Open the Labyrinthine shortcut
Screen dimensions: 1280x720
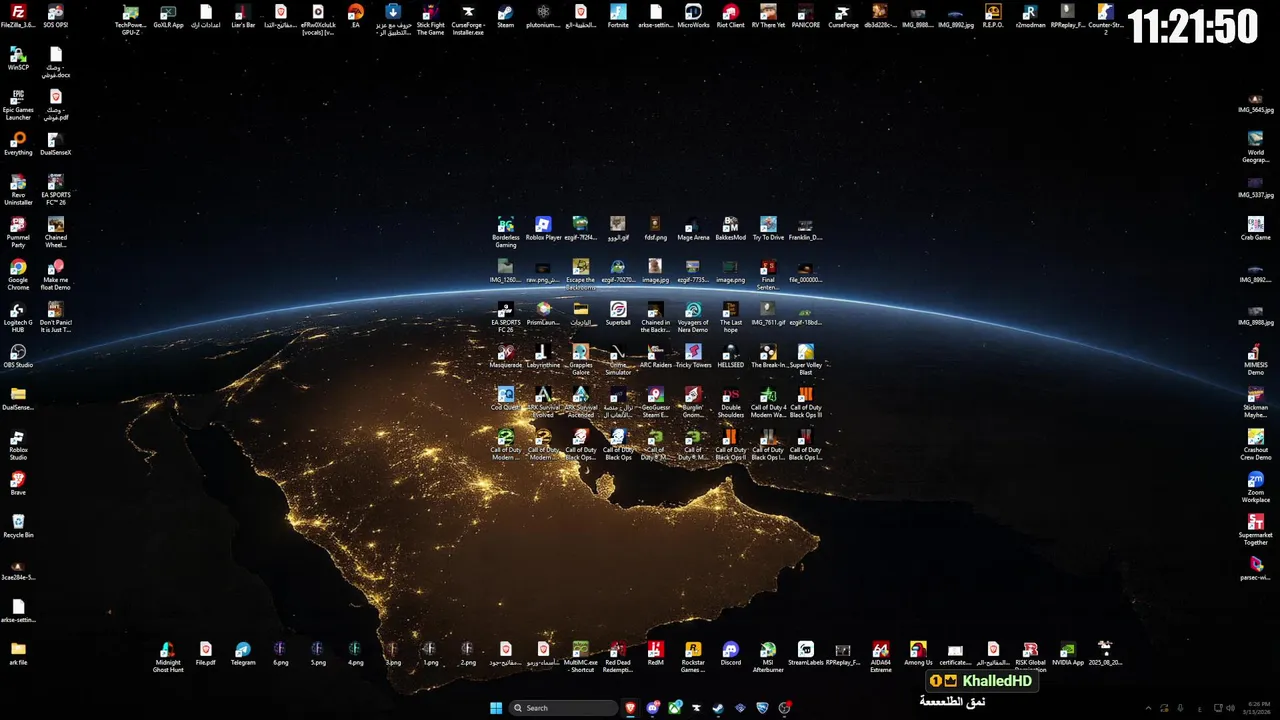tap(543, 357)
